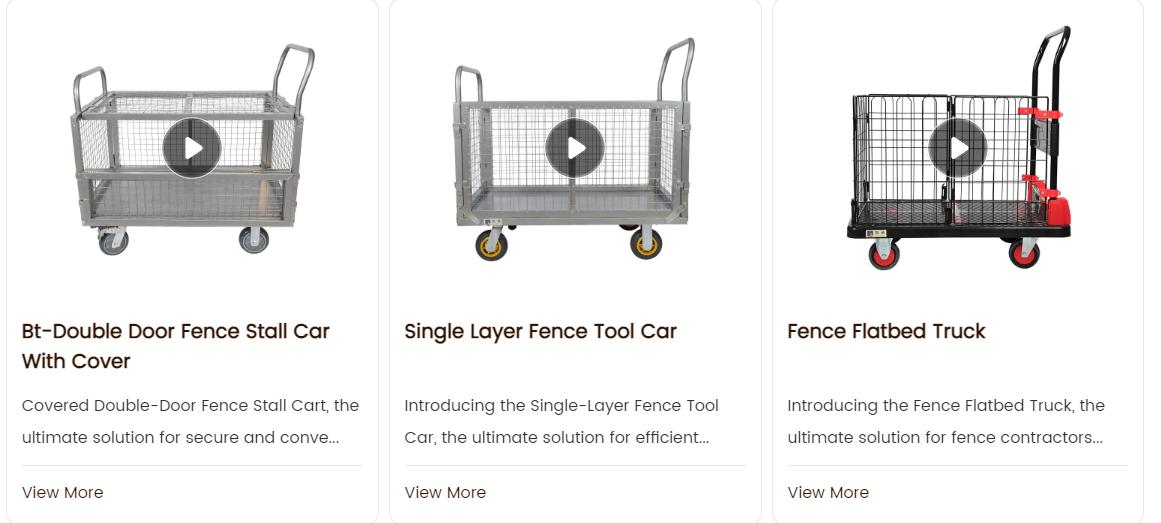Play the Single Layer Fence Tool Car video
Screen dimensions: 1161x523
point(575,148)
